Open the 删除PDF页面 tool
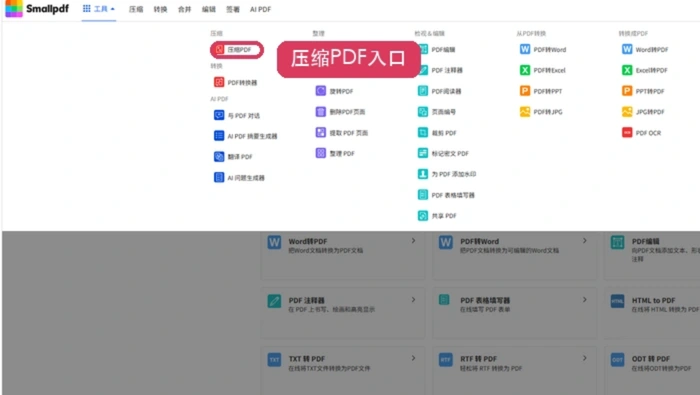The height and width of the screenshot is (395, 700). pos(340,112)
